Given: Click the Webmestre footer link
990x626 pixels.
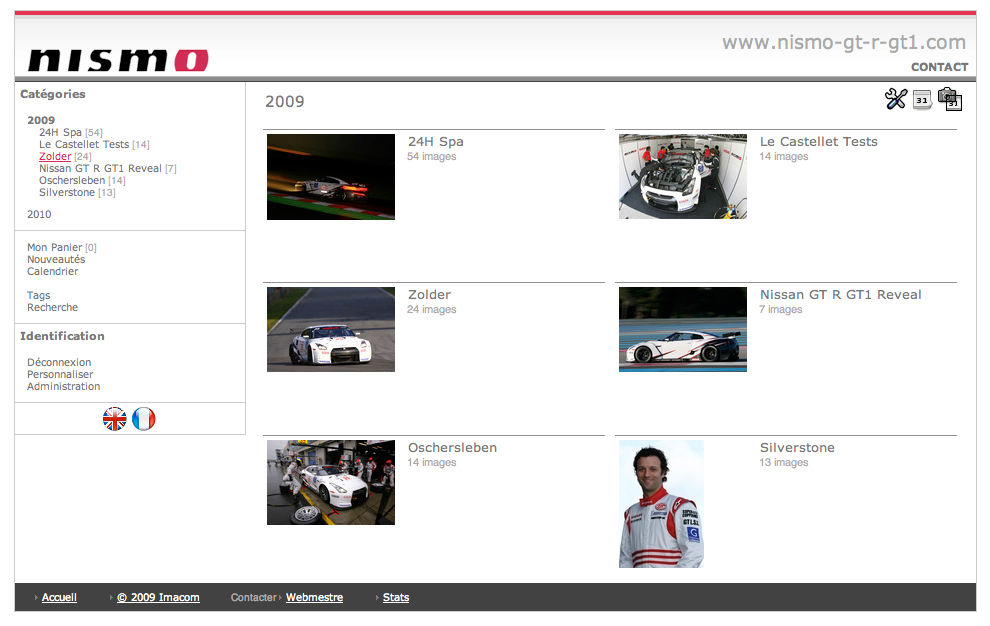Looking at the screenshot, I should (314, 598).
